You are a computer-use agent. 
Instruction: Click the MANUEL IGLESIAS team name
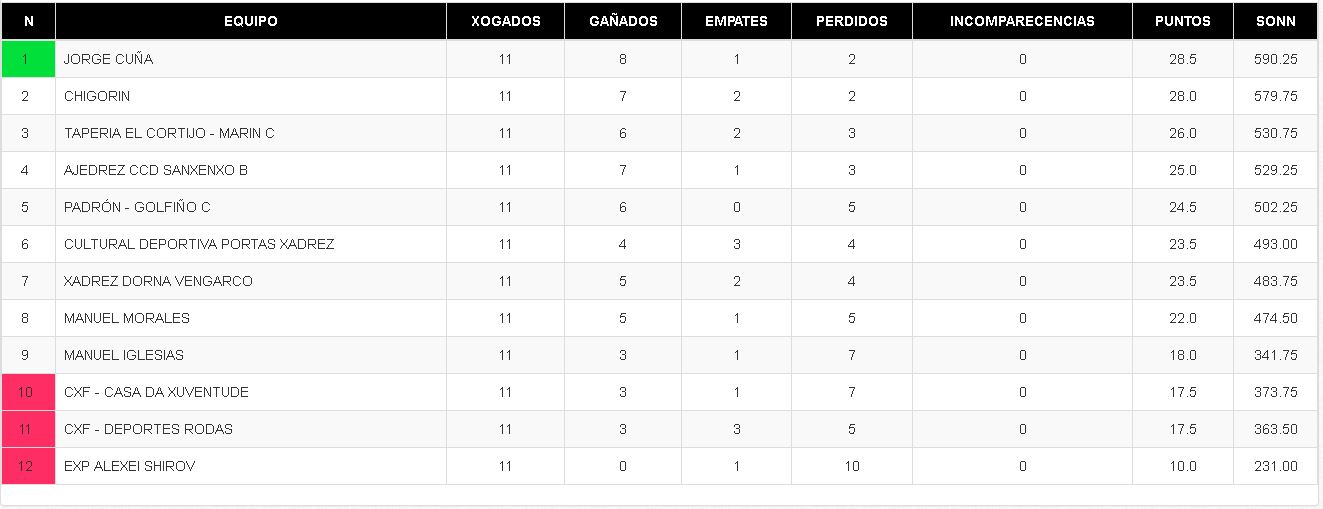(124, 355)
